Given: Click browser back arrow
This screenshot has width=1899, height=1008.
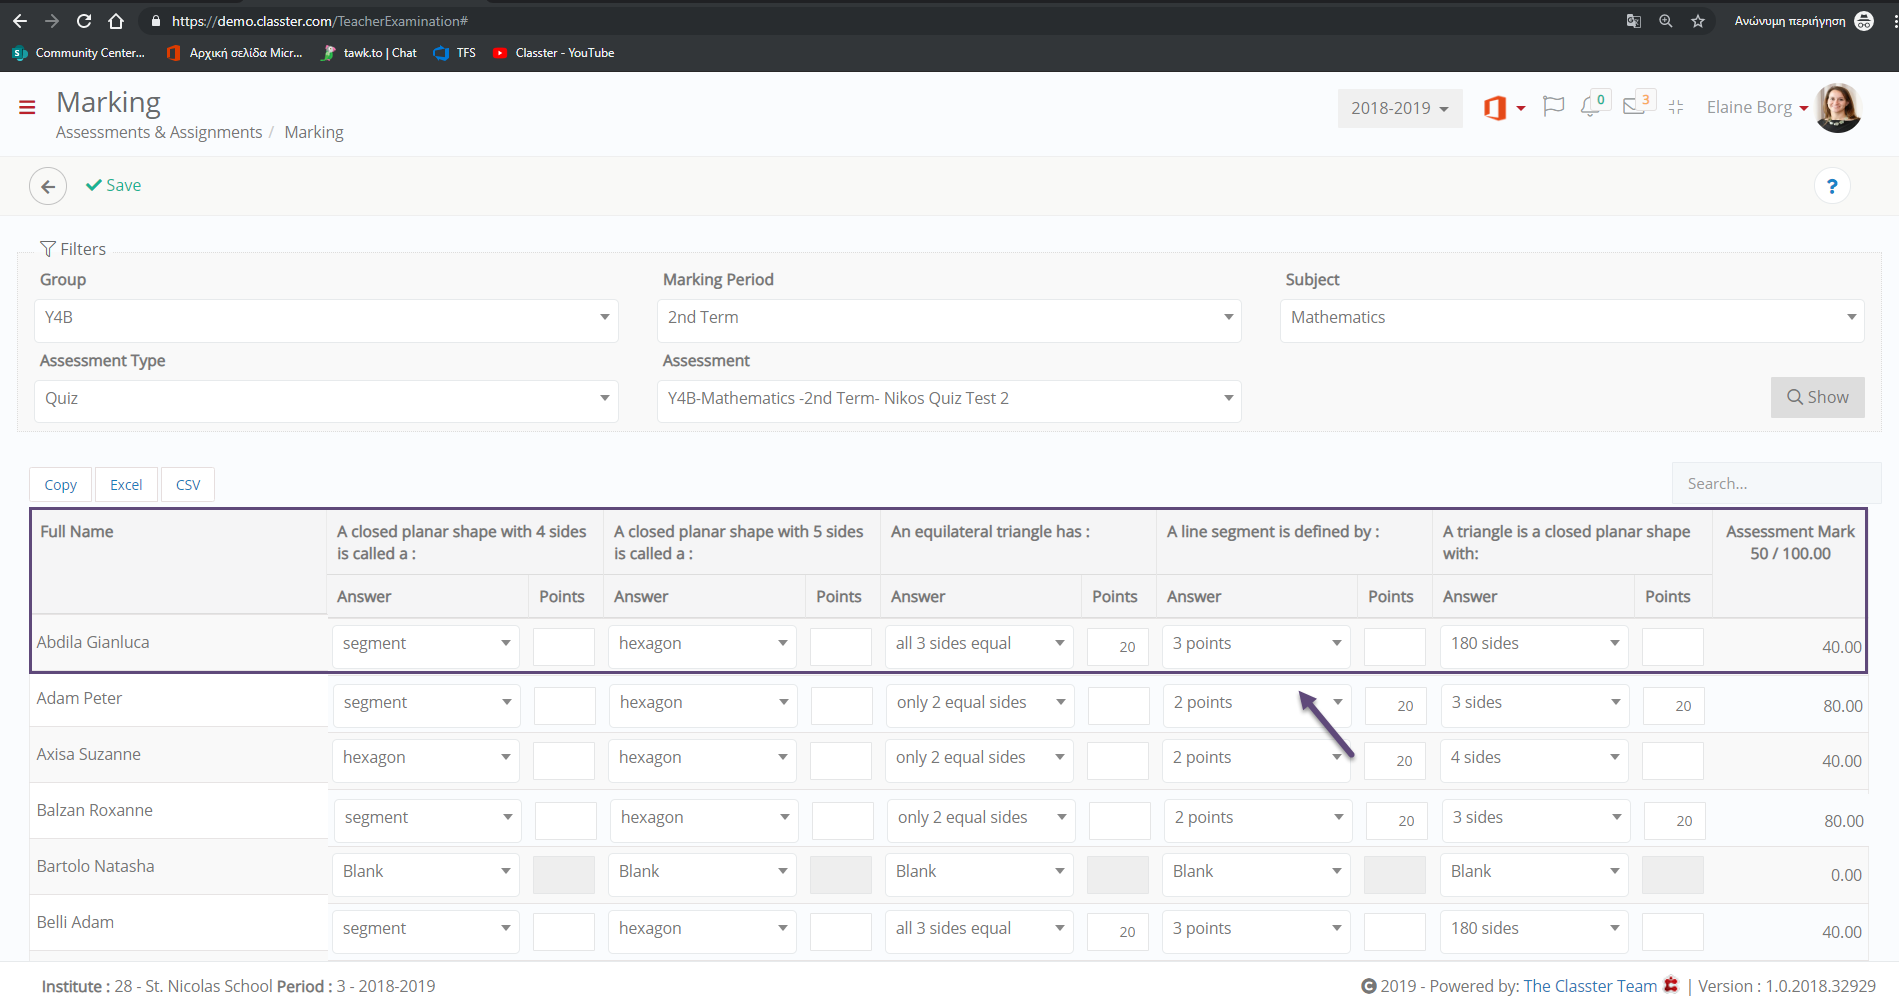Looking at the screenshot, I should 20,21.
